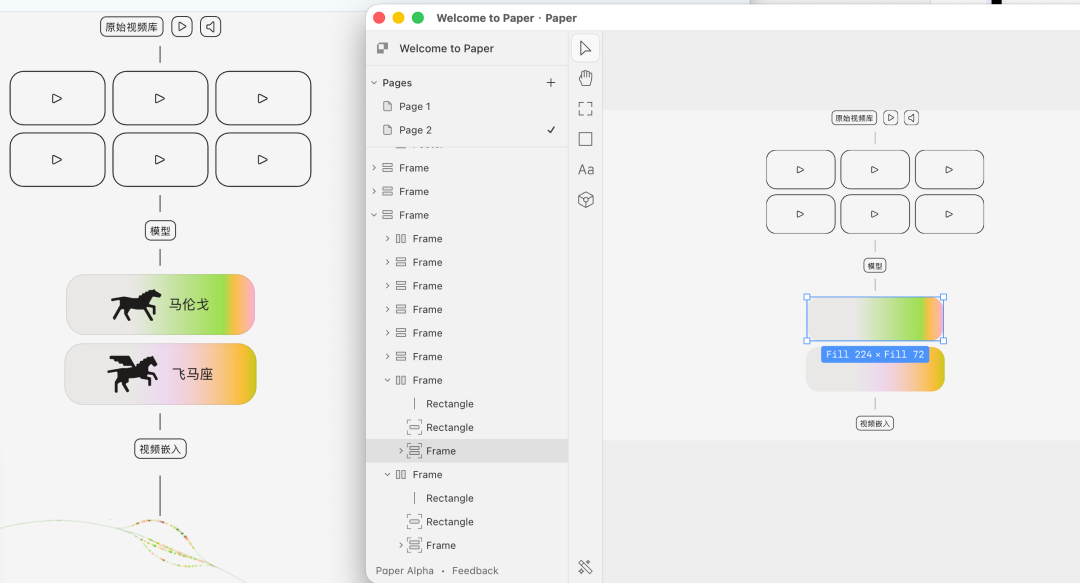Click the 马伦戈 horse model card
Screen dimensions: 1080x583
(x=160, y=304)
